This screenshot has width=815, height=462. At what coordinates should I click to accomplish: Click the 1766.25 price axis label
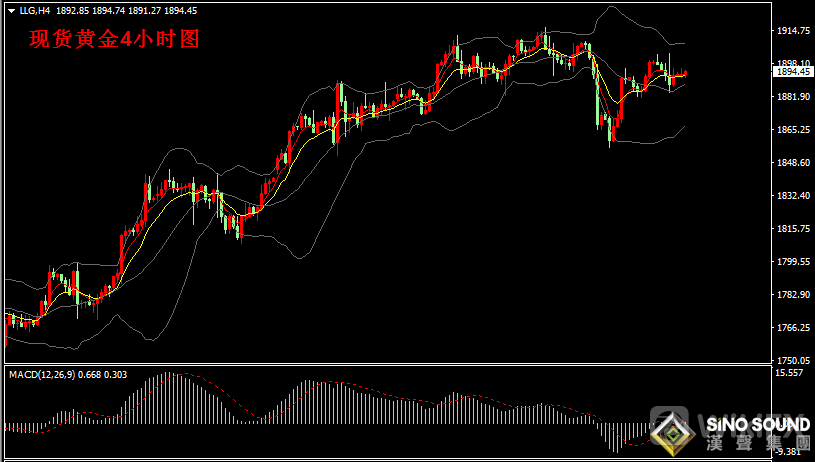point(793,328)
